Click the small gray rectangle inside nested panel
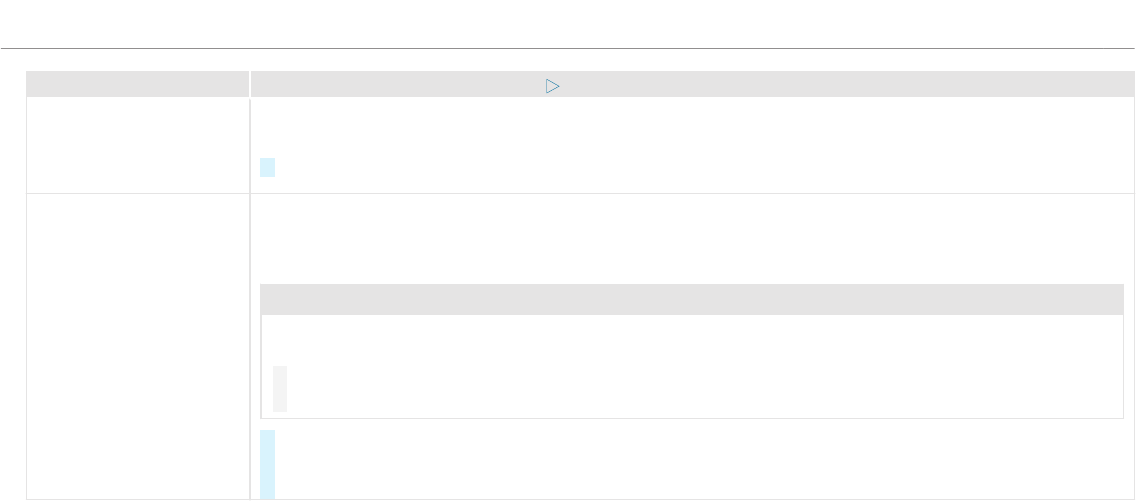This screenshot has height=501, width=1136. click(x=280, y=389)
